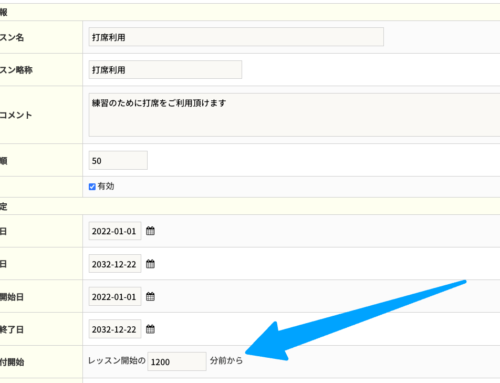Image resolution: width=500 pixels, height=383 pixels.
Task: Click the minutes field showing 1200
Action: pos(177,361)
